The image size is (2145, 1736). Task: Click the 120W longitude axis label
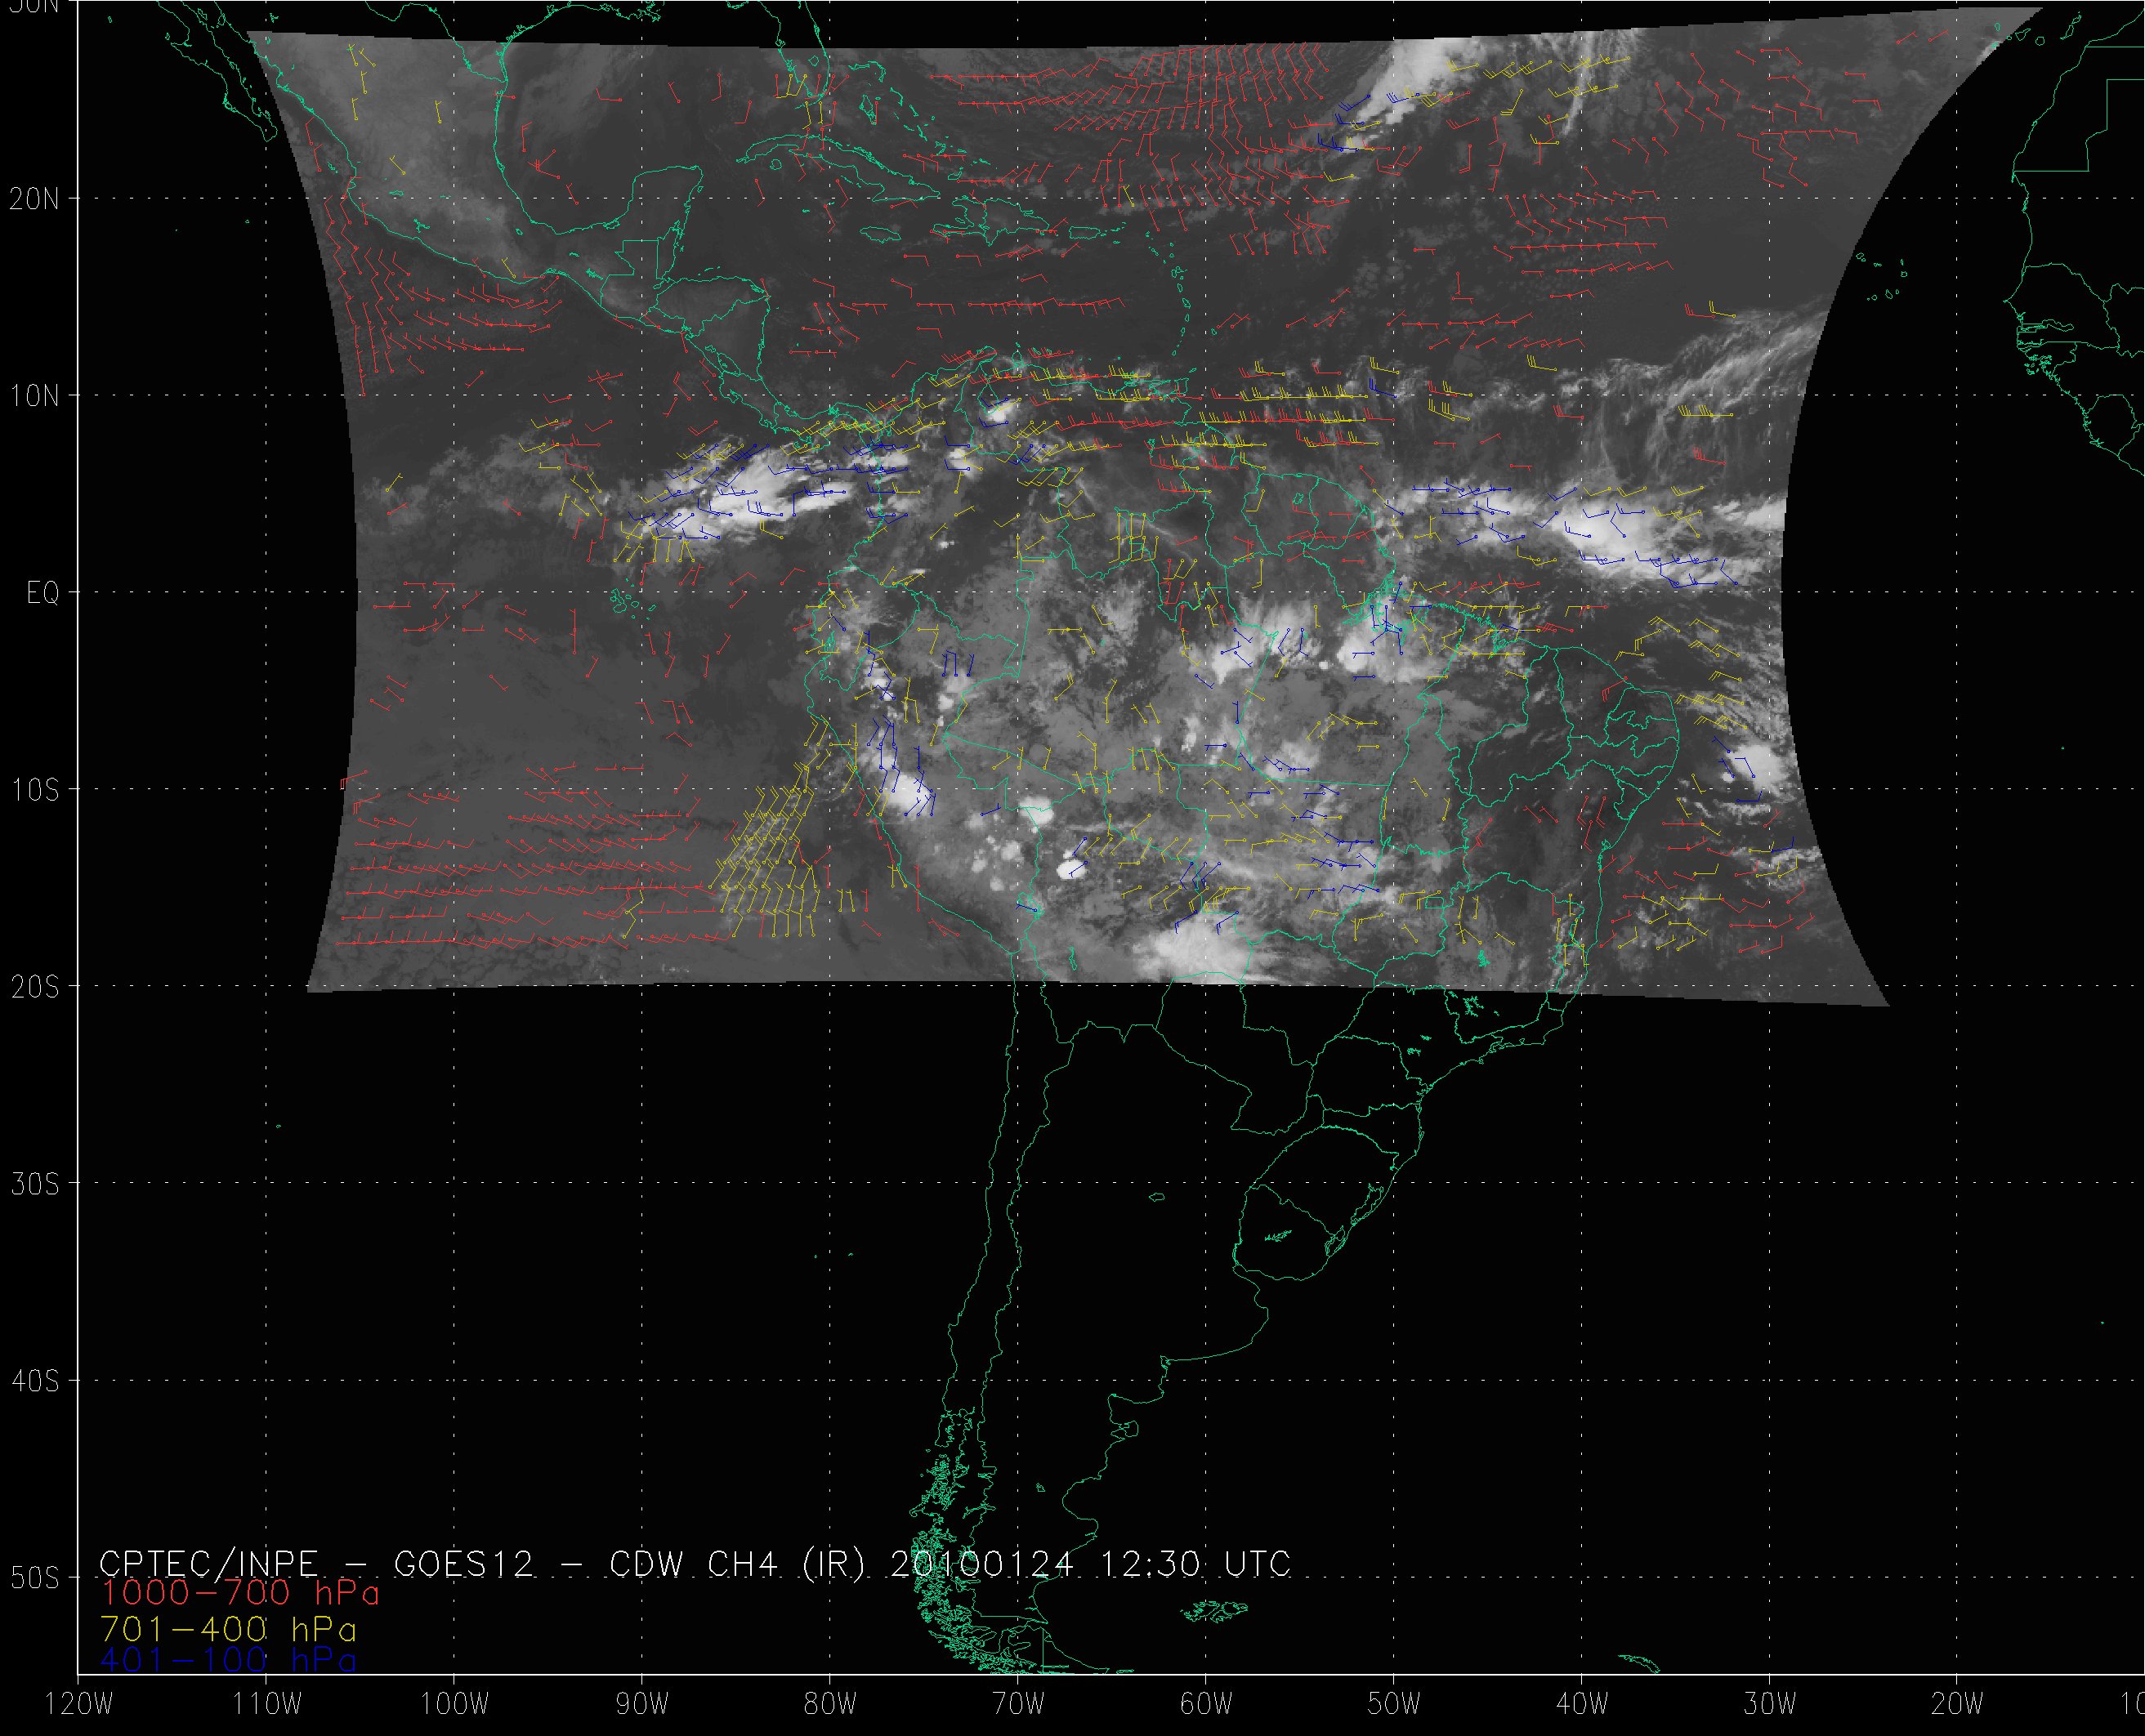79,1705
